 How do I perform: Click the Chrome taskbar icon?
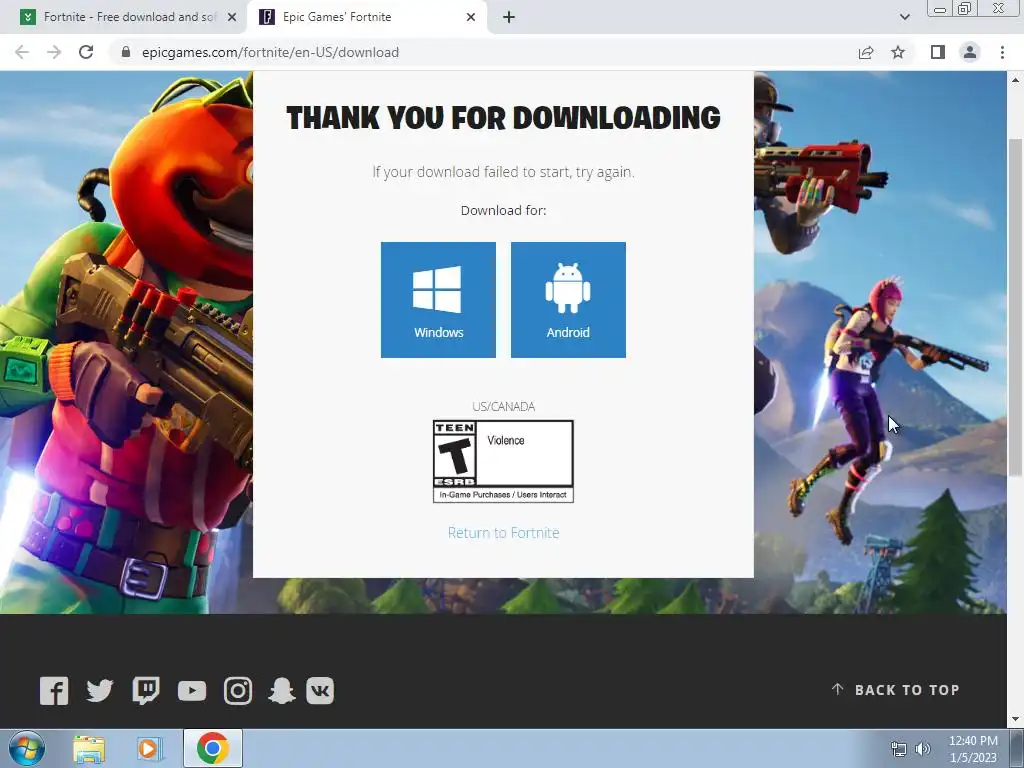(213, 748)
